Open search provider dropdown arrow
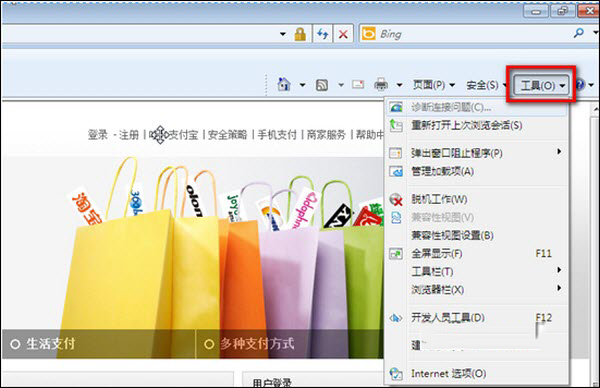Screen dimensions: 600x388 [x=595, y=33]
